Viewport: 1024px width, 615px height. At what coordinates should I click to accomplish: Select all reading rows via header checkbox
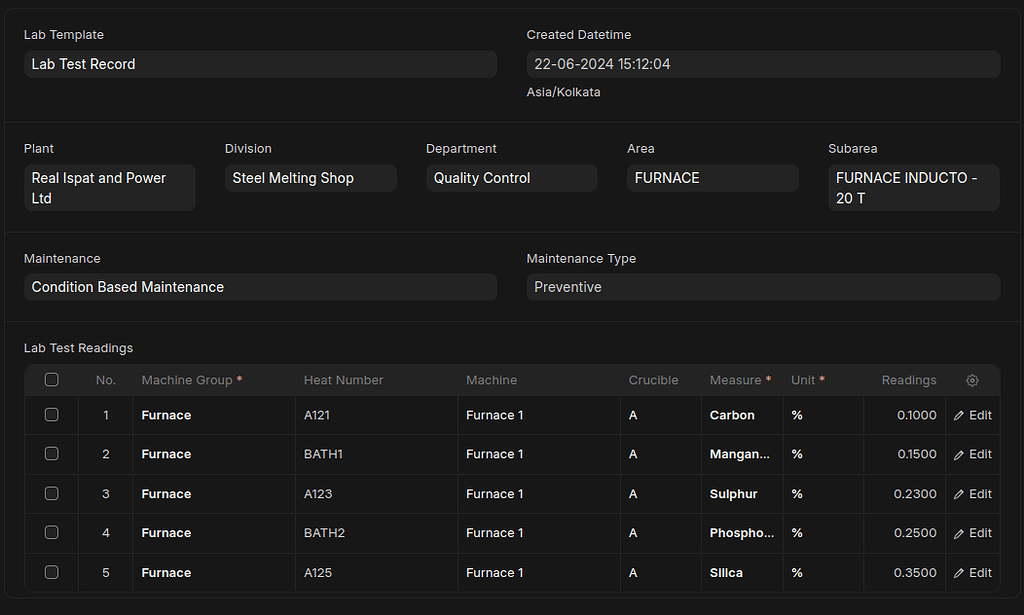(51, 379)
